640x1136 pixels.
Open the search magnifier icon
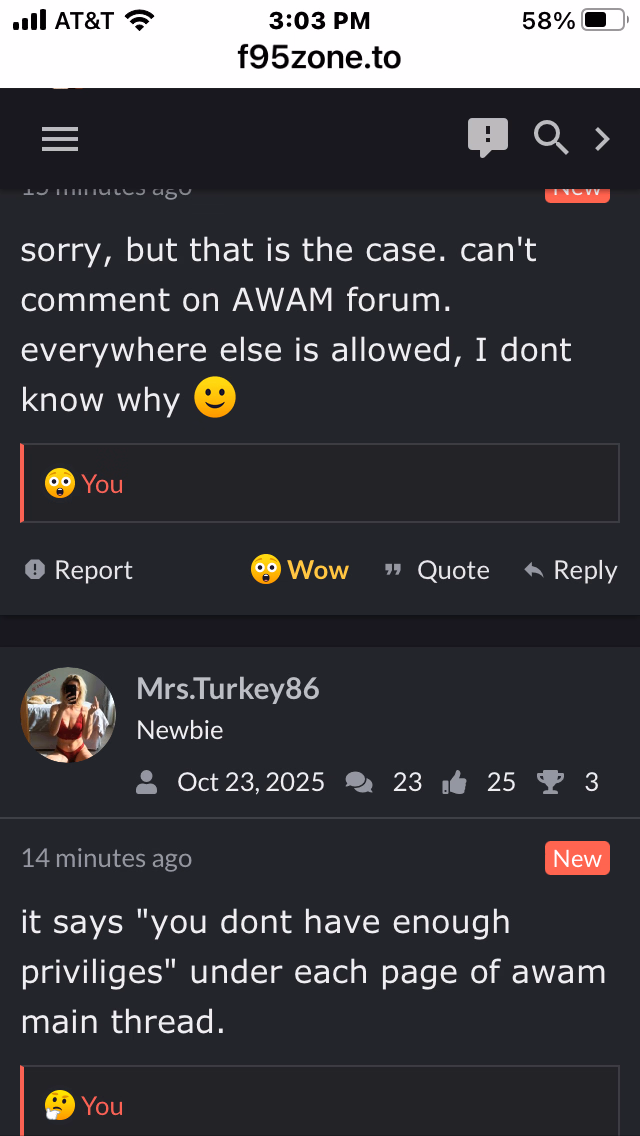(x=551, y=138)
